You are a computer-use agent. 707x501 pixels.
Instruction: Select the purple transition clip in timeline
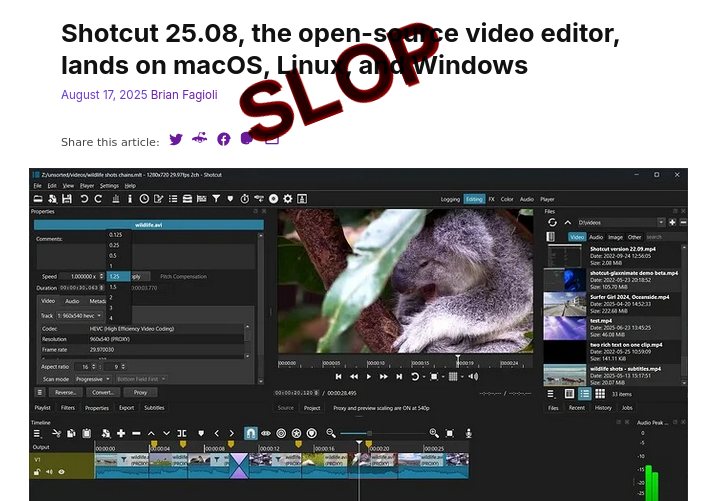(239, 466)
